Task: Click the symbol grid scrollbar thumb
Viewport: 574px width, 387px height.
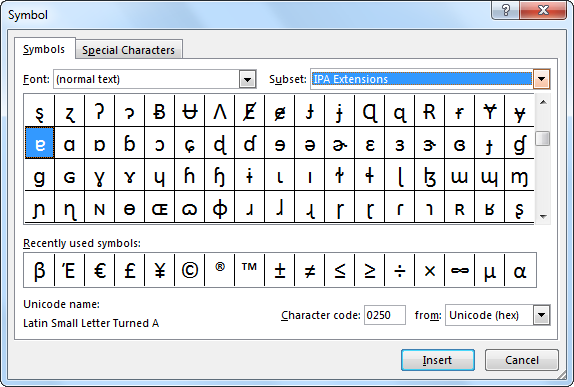Action: click(x=543, y=138)
